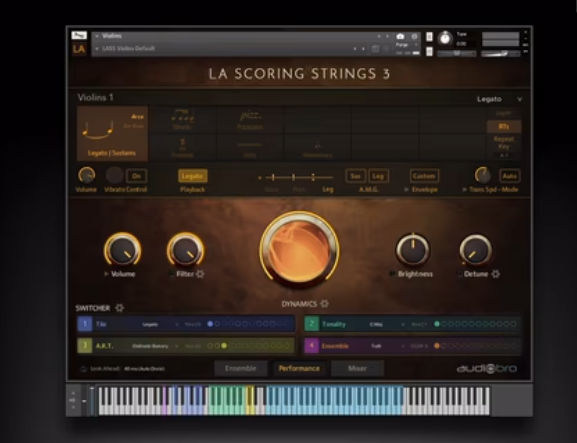This screenshot has width=577, height=443.
Task: Toggle the RTs button
Action: (x=503, y=127)
